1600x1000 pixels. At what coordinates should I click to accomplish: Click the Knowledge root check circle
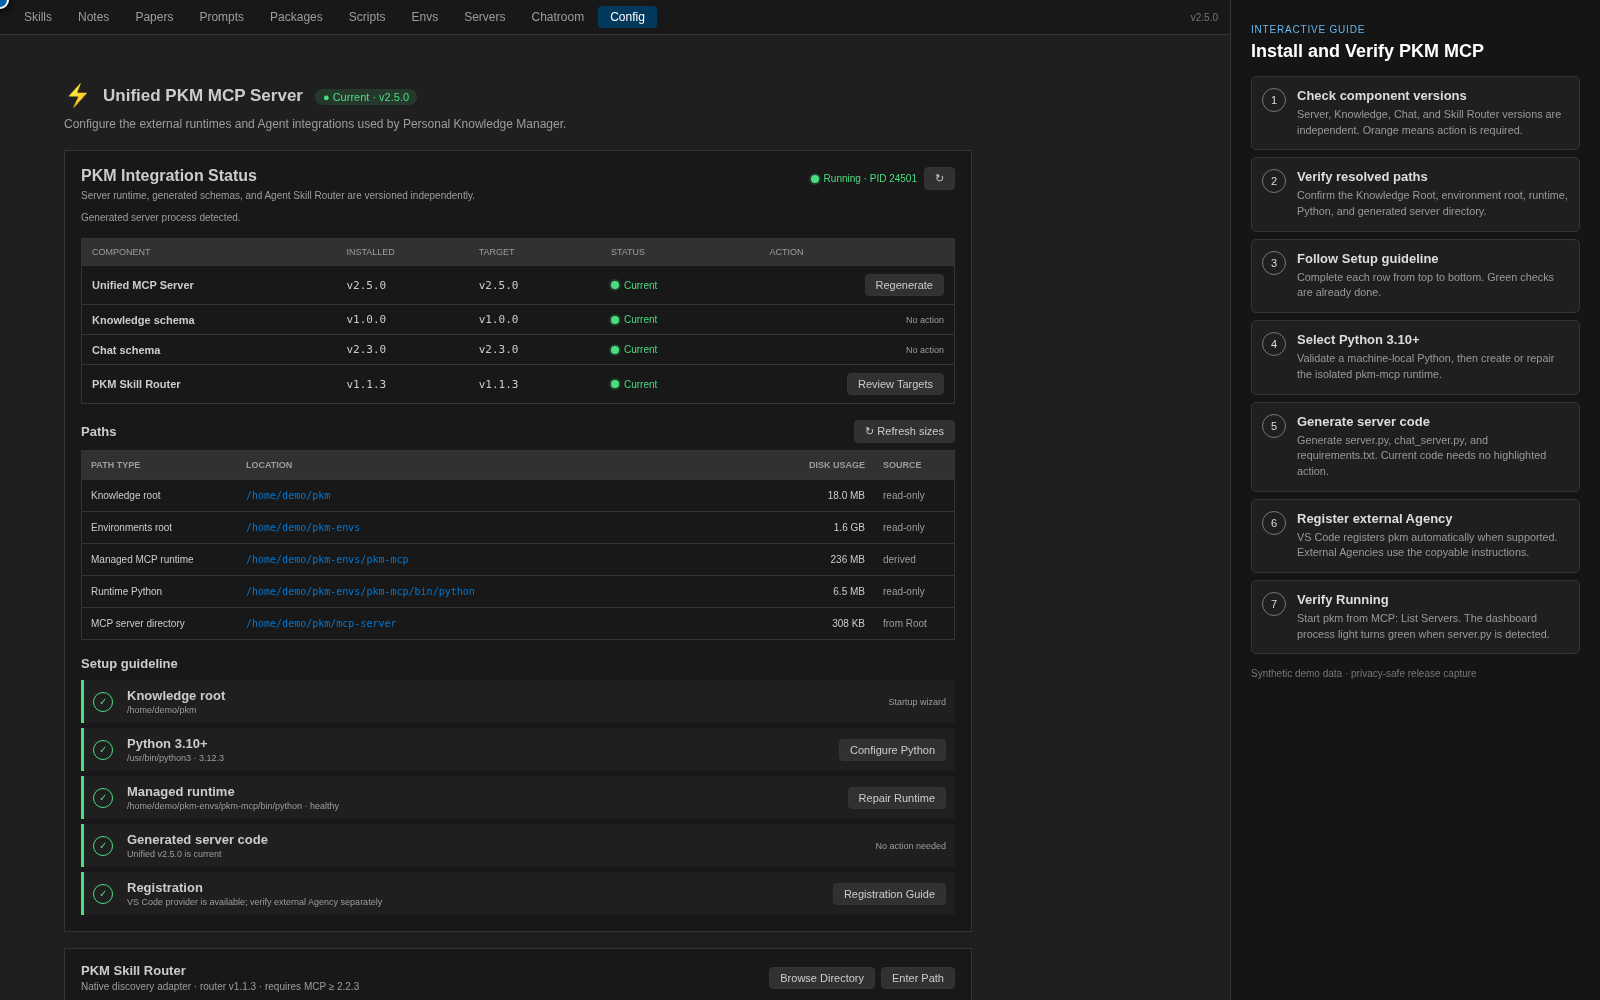[103, 702]
